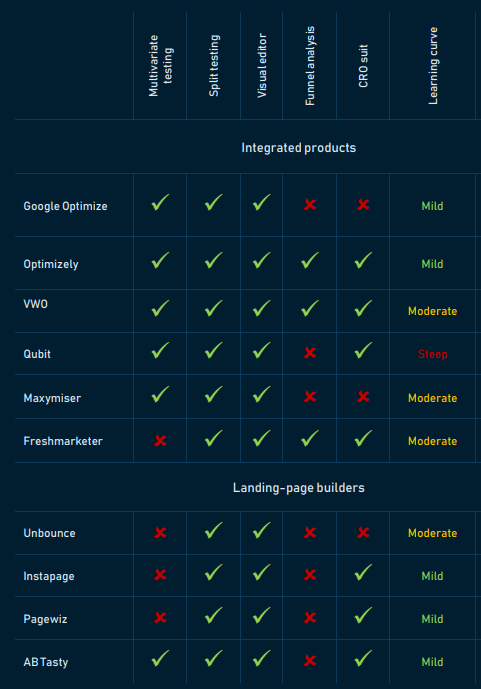Click the Landing-page builders section heading
Screen dimensions: 481x689
(299, 488)
